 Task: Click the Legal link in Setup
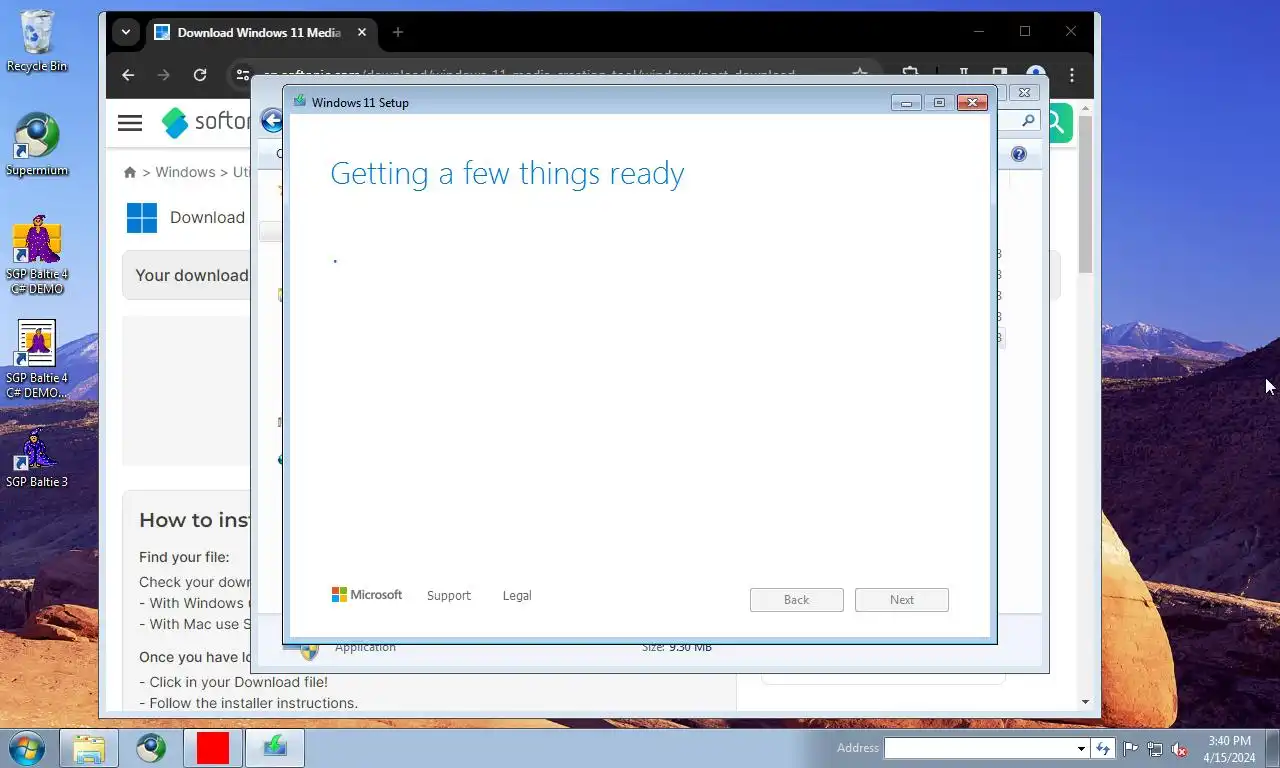click(x=517, y=595)
